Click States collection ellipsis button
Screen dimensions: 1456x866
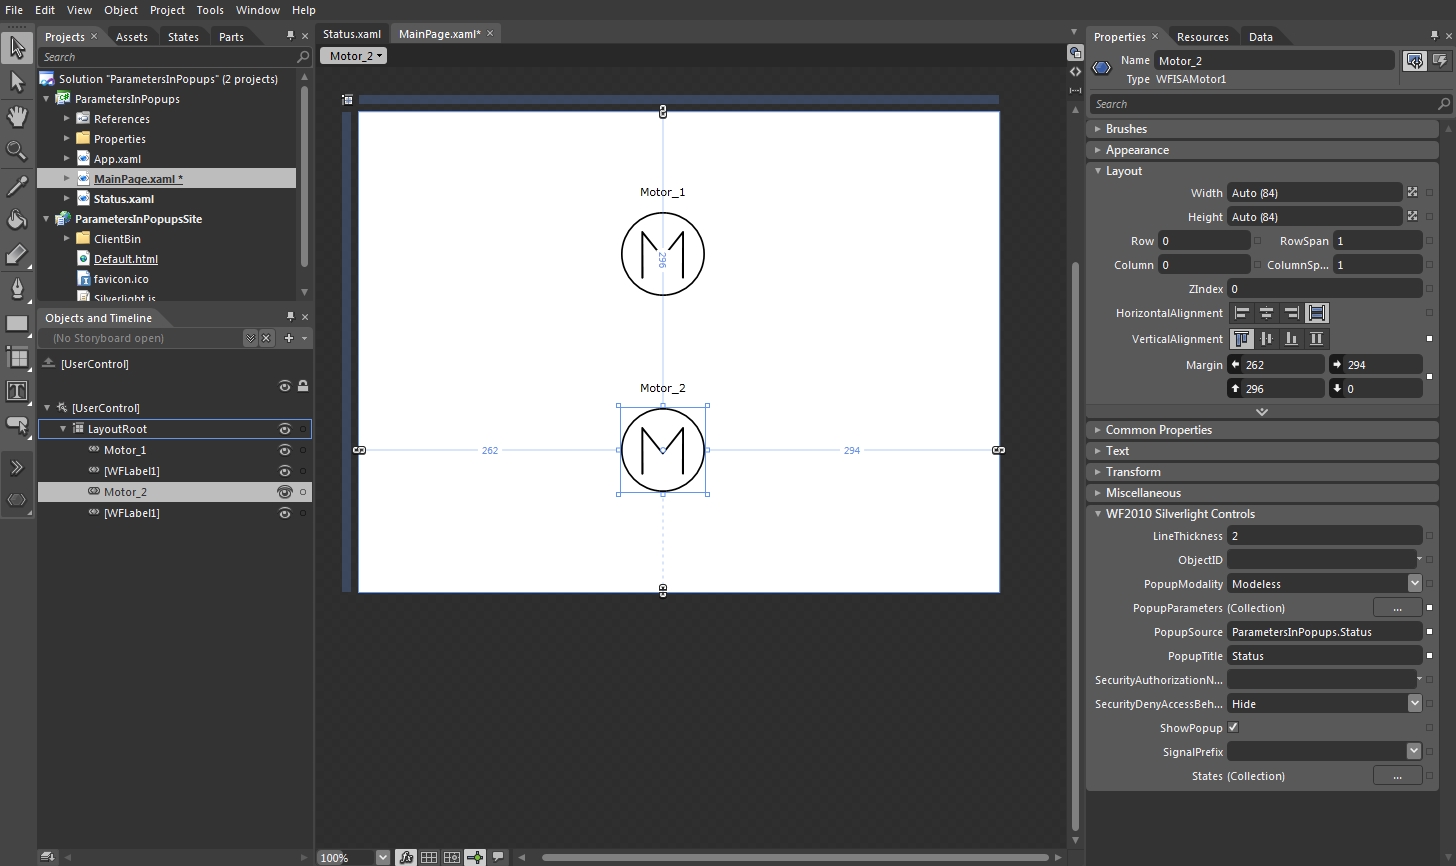coord(1397,776)
